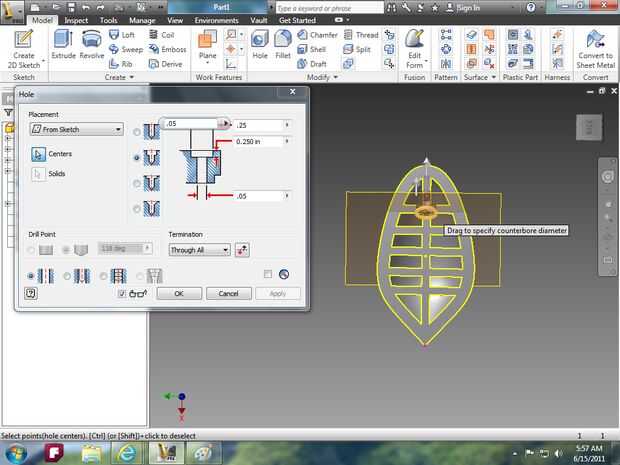Choose the Chamfer tool

coord(318,35)
